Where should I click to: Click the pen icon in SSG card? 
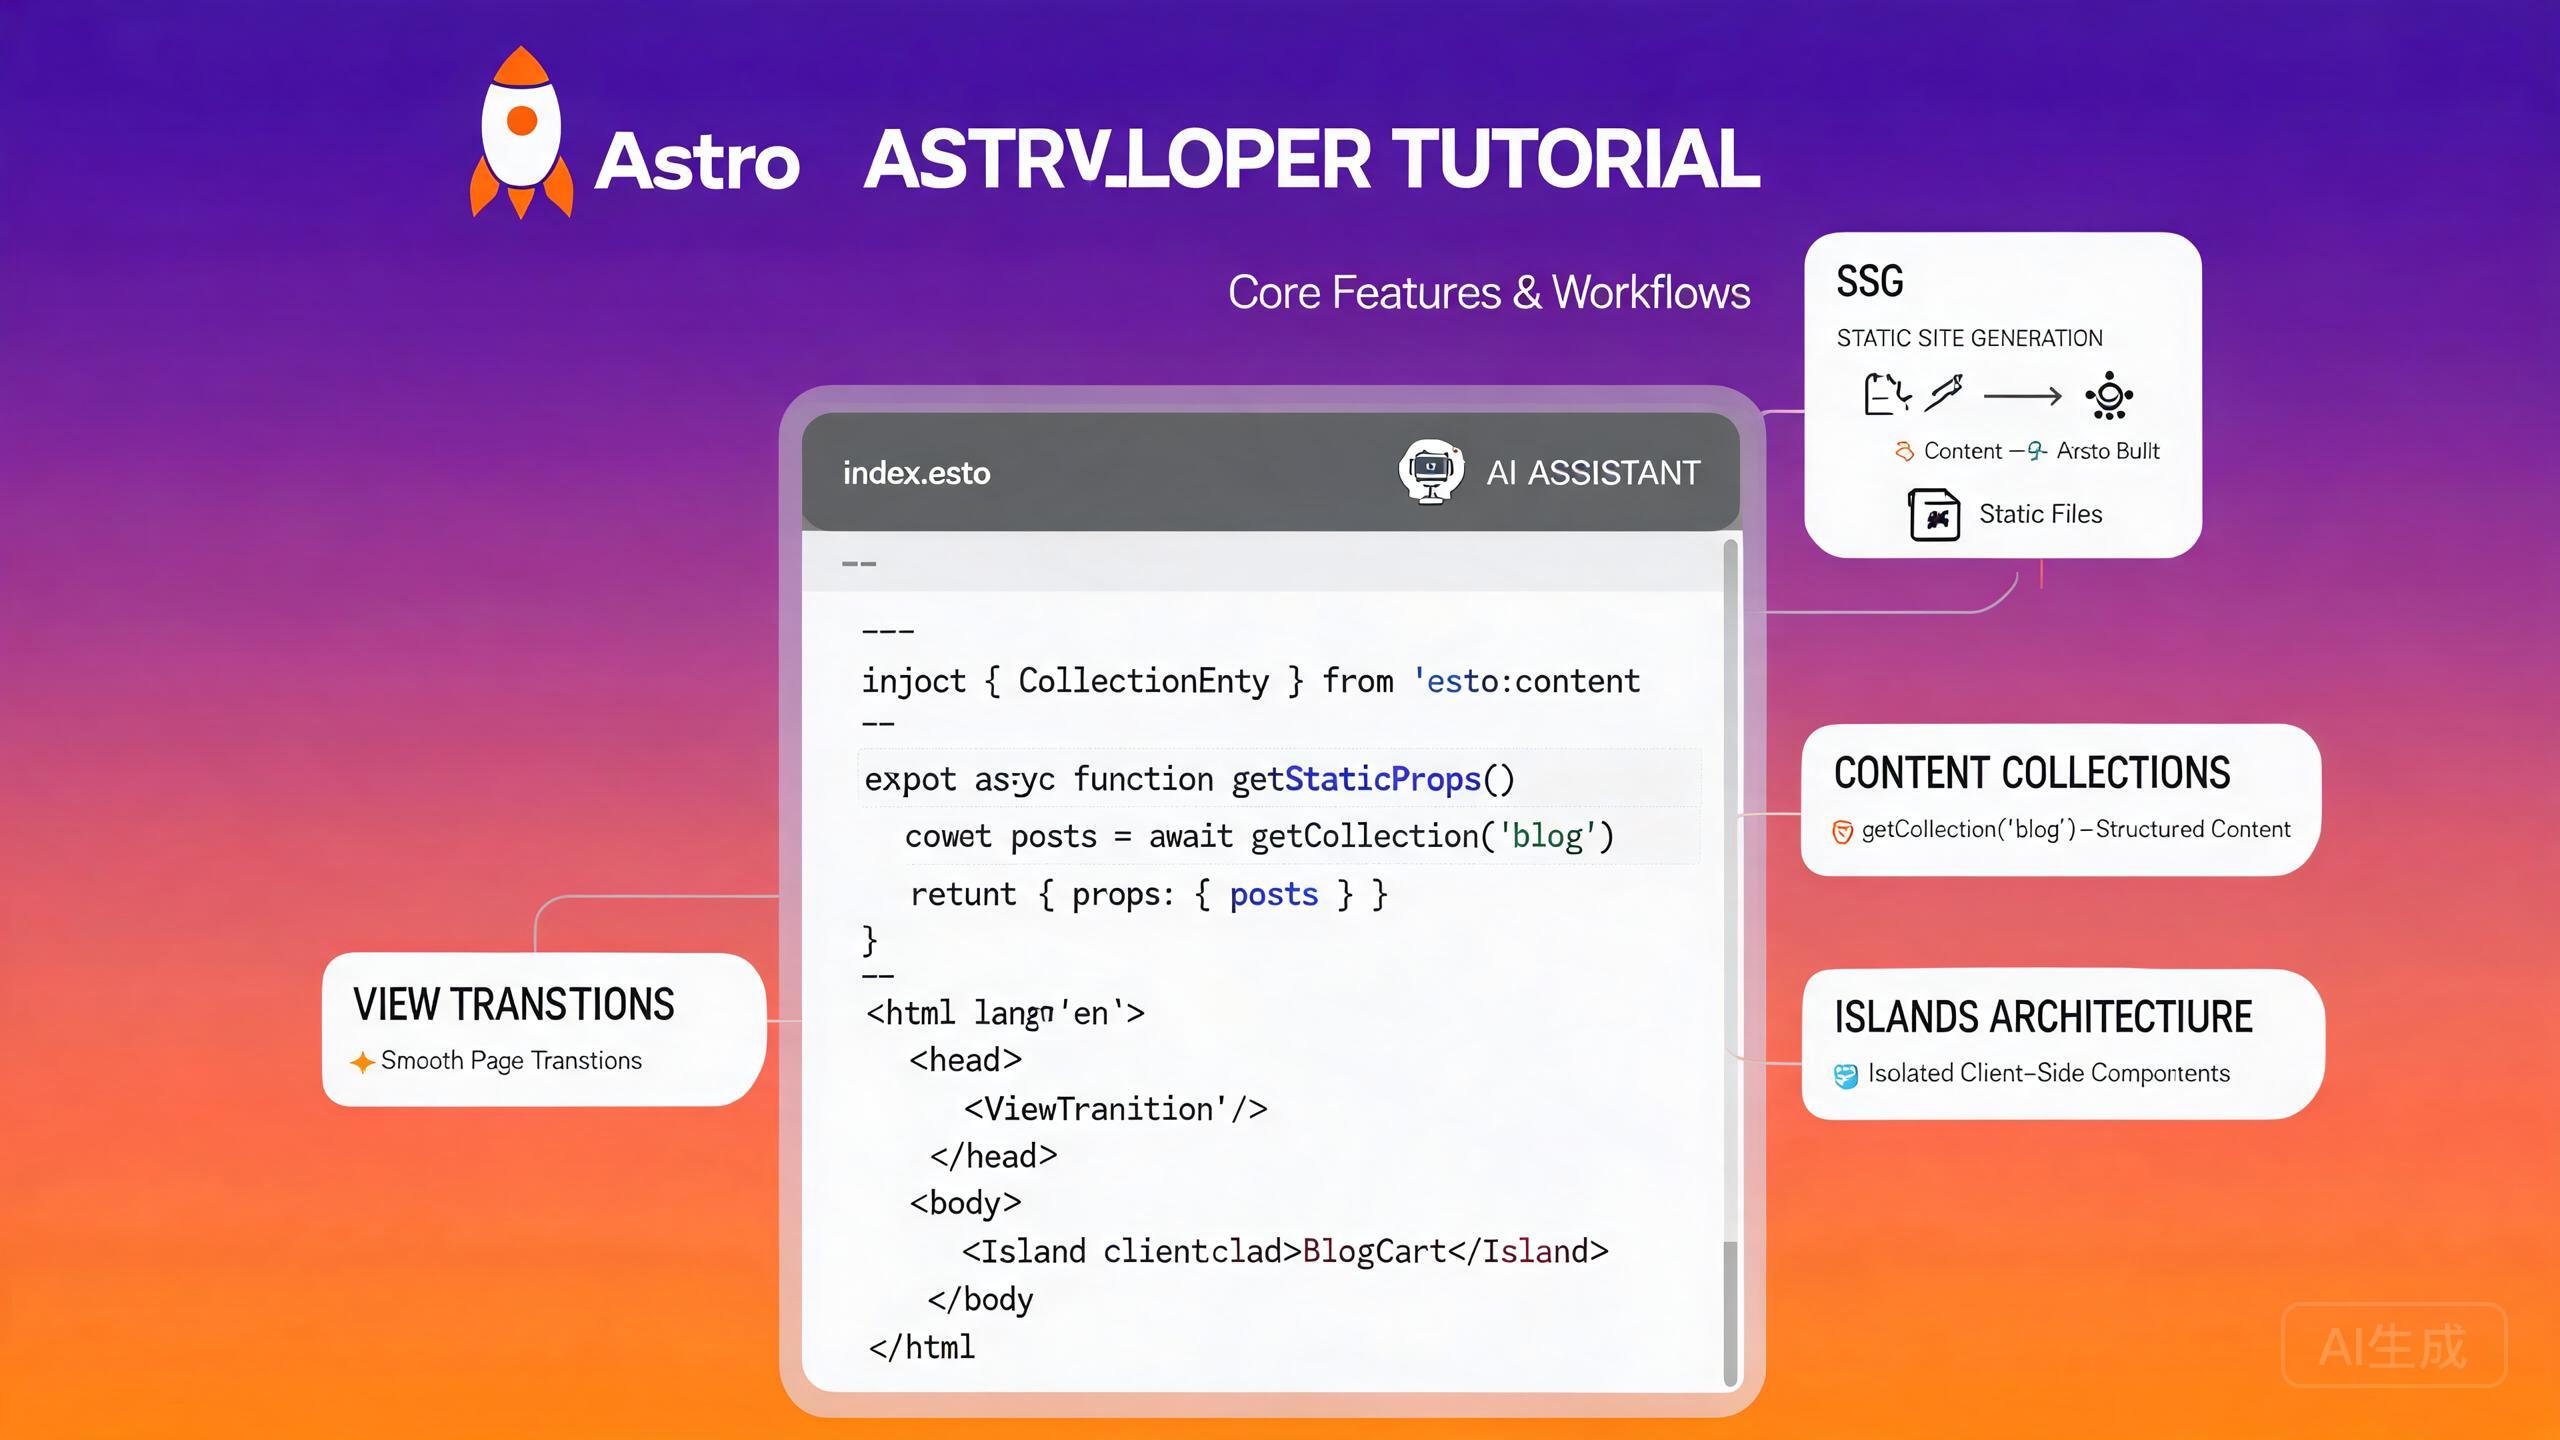pyautogui.click(x=1943, y=393)
